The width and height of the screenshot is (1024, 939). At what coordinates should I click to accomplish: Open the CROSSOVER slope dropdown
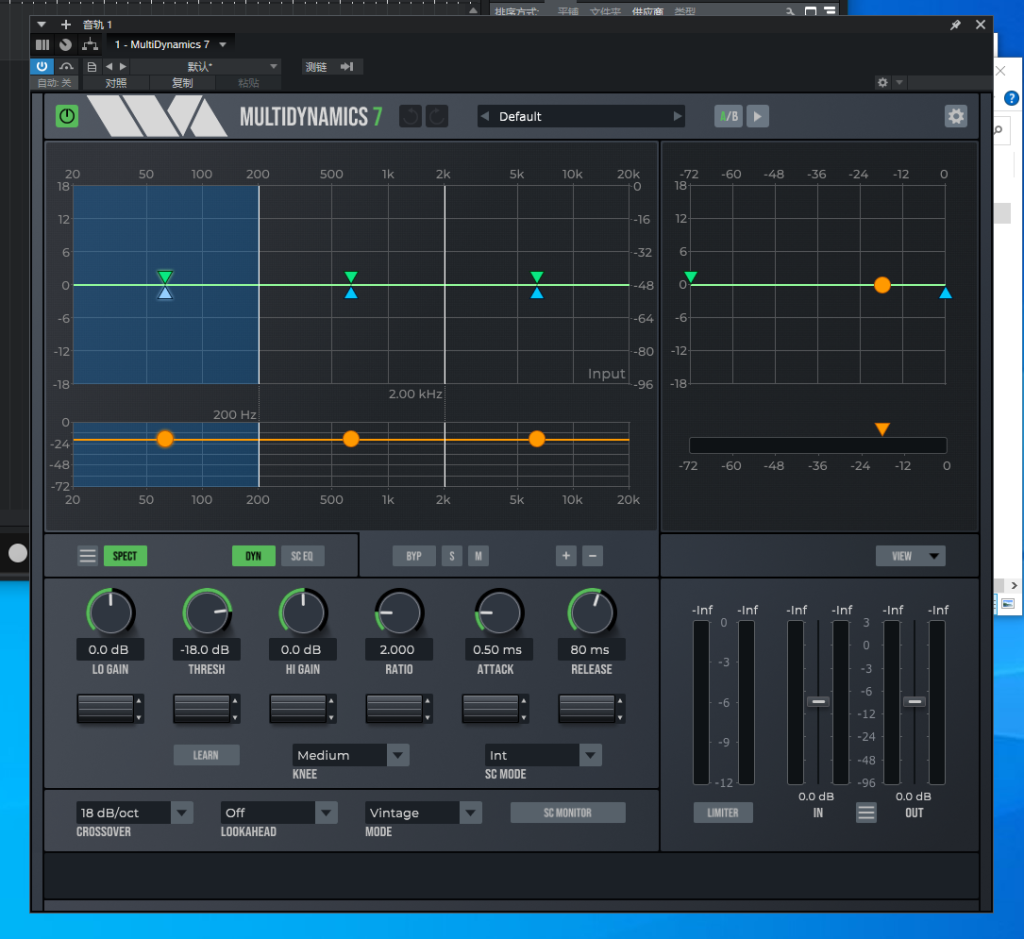pyautogui.click(x=181, y=813)
